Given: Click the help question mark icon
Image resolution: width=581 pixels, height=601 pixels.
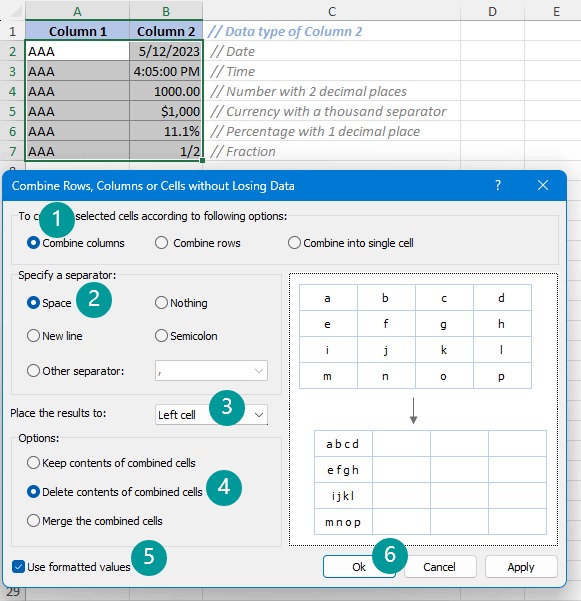Looking at the screenshot, I should [497, 186].
